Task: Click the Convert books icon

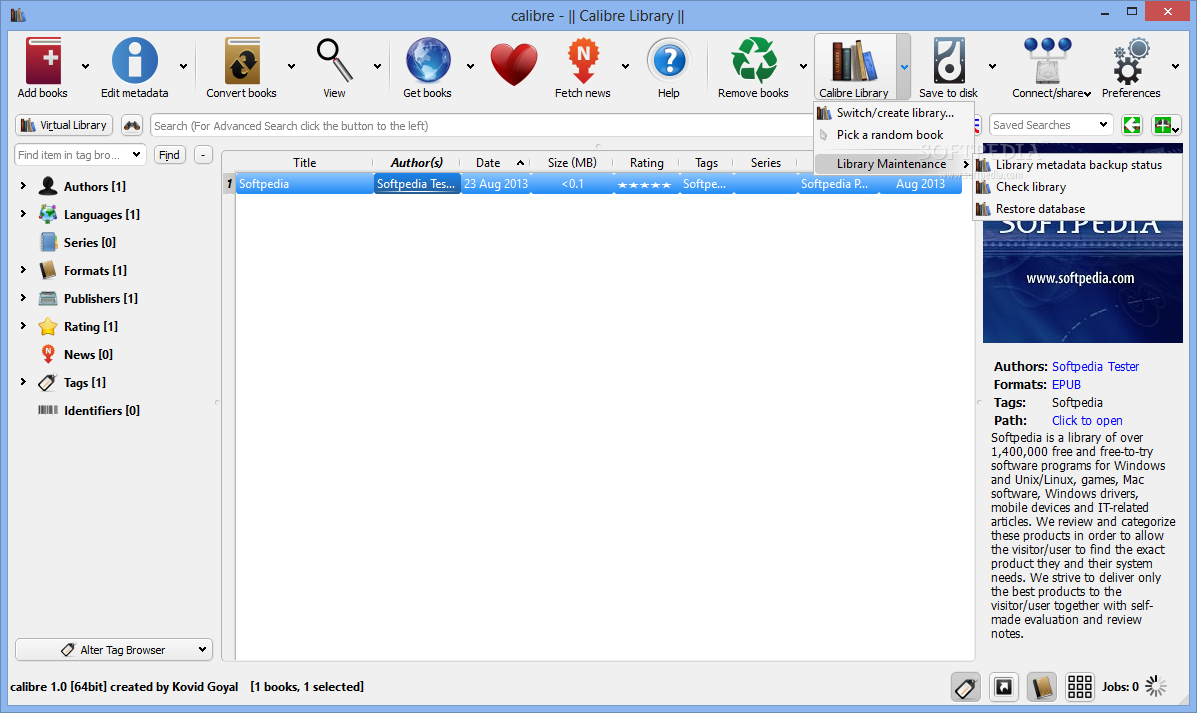Action: (242, 61)
